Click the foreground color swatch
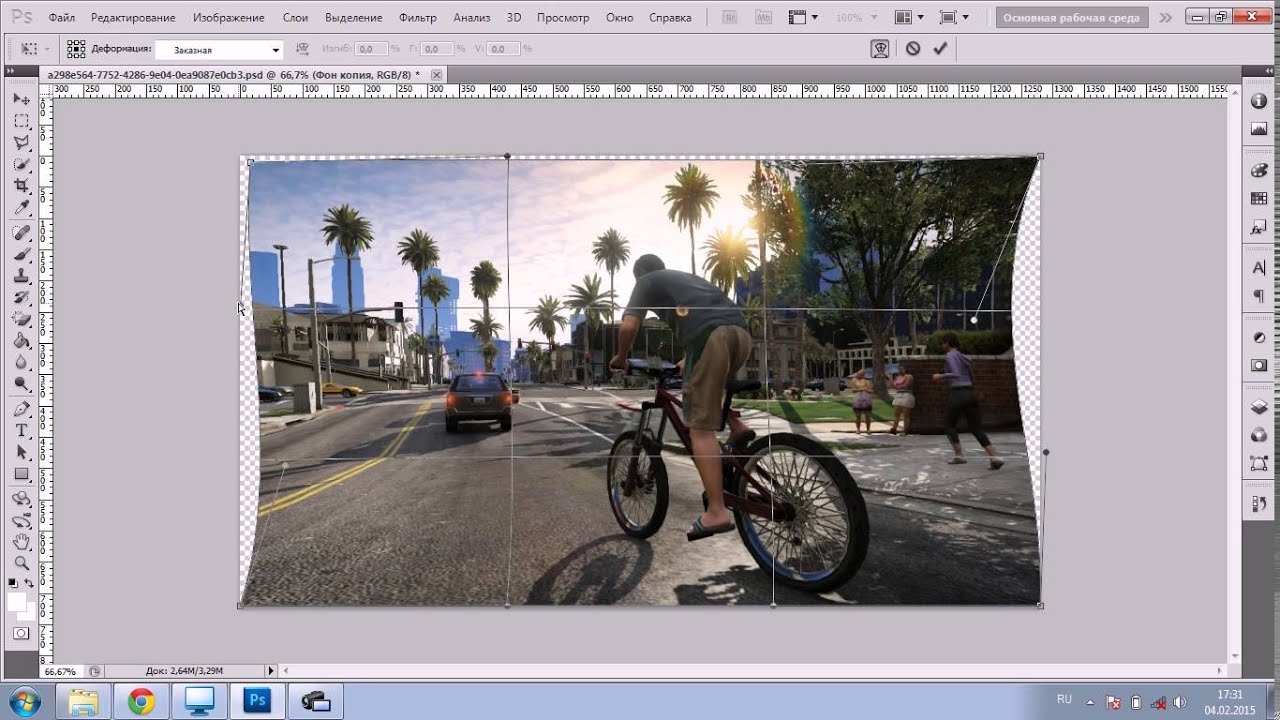 (16, 600)
